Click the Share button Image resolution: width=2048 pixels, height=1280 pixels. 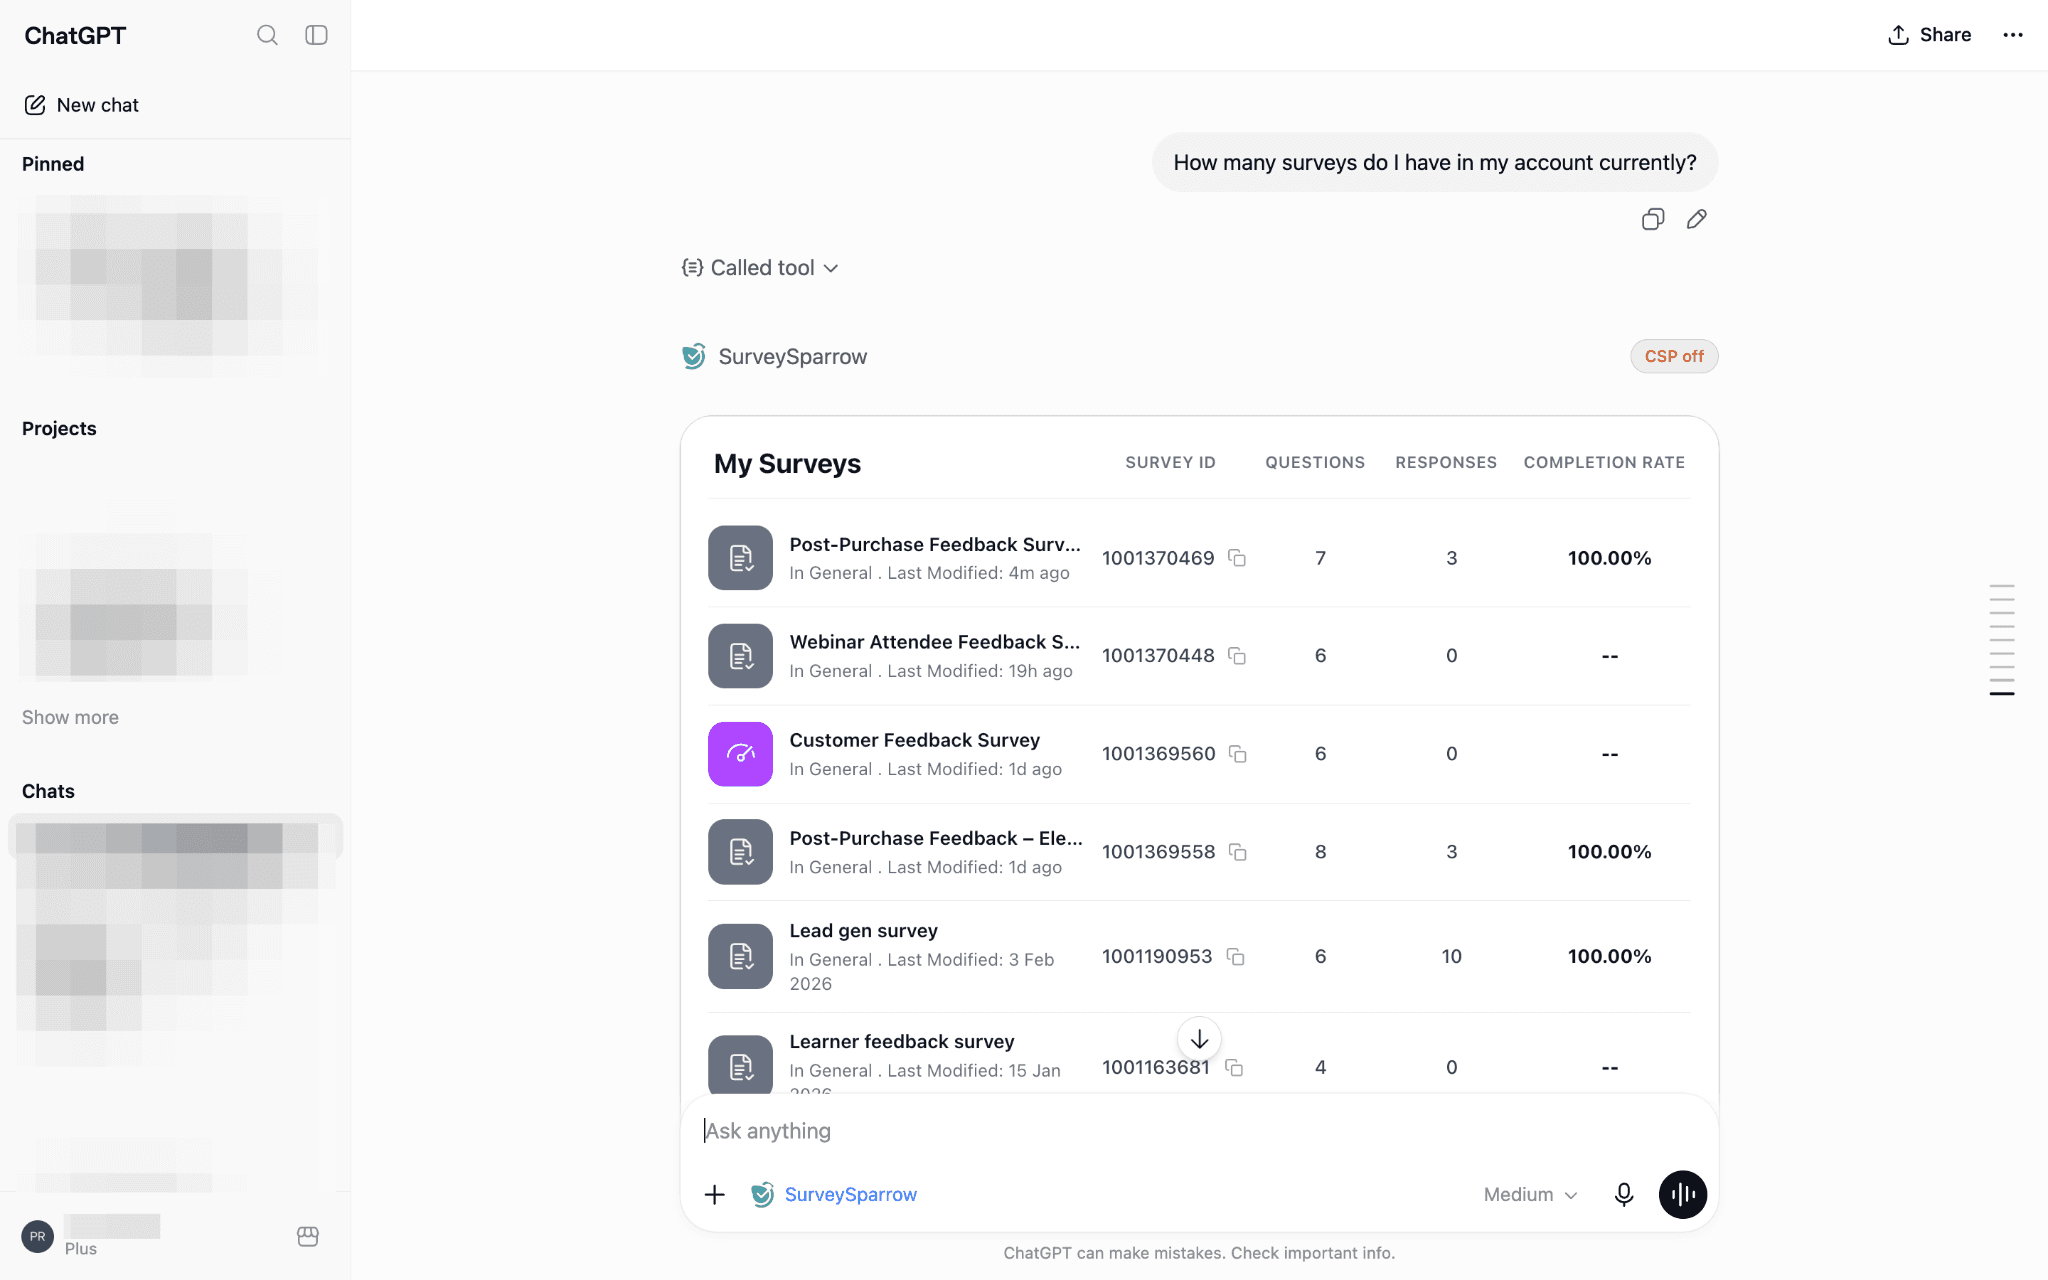(1929, 35)
